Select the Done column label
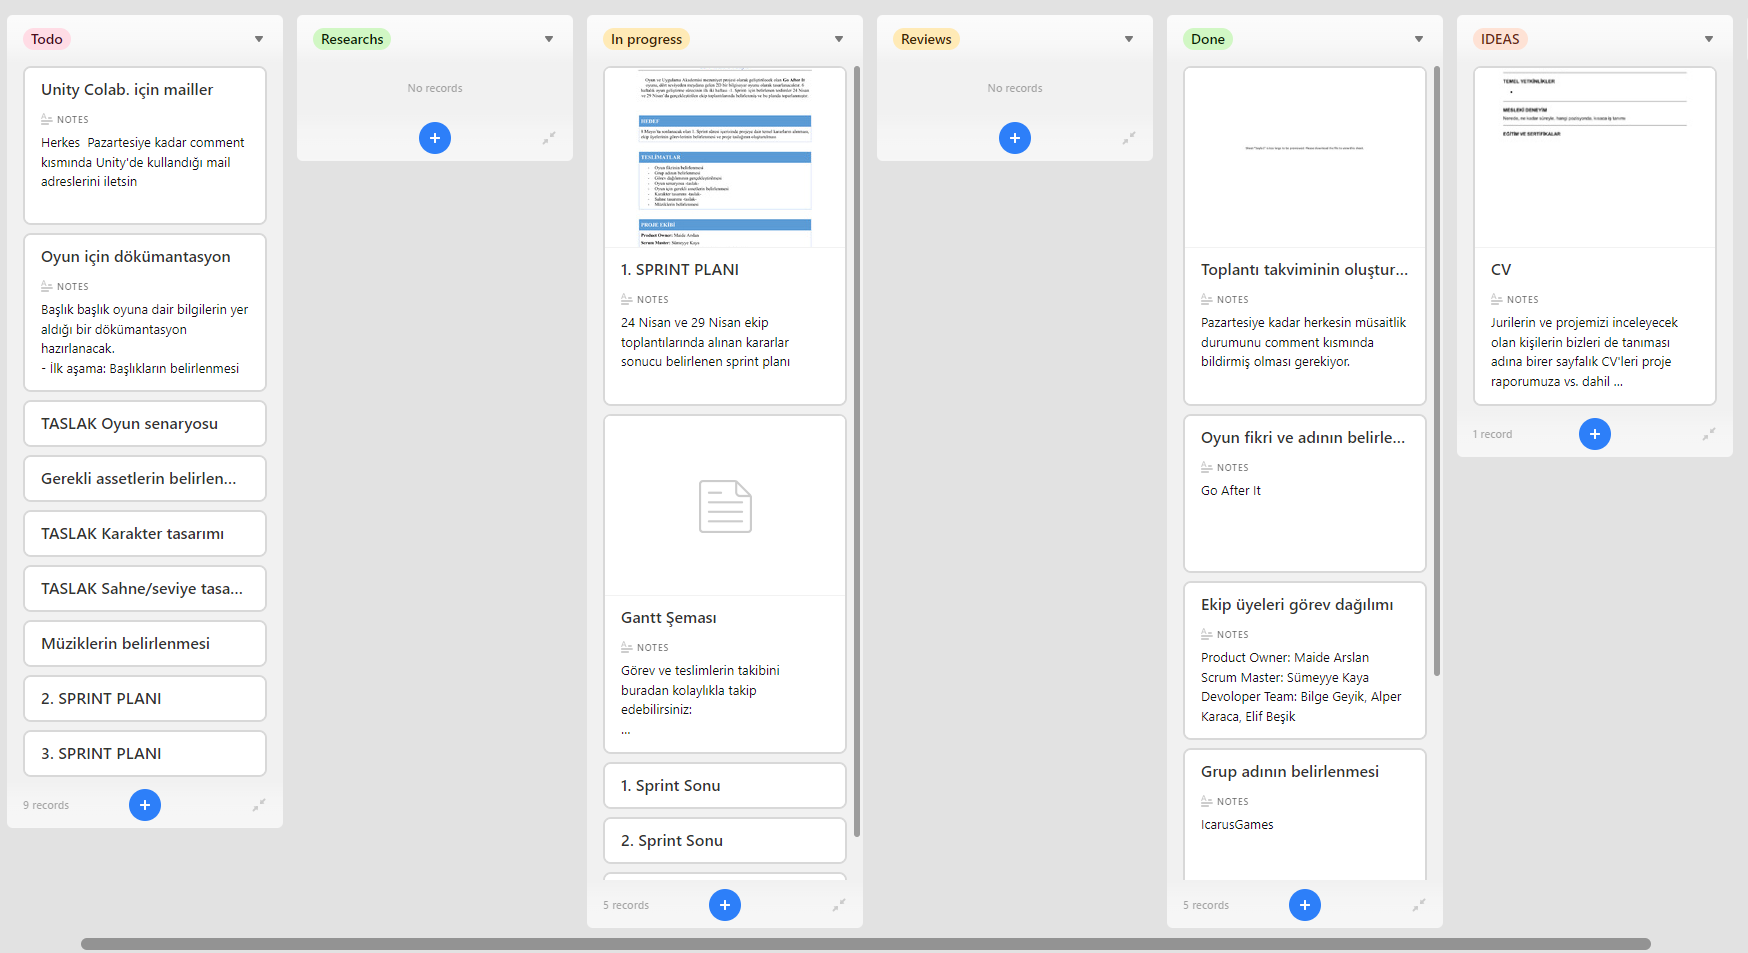 (x=1208, y=39)
